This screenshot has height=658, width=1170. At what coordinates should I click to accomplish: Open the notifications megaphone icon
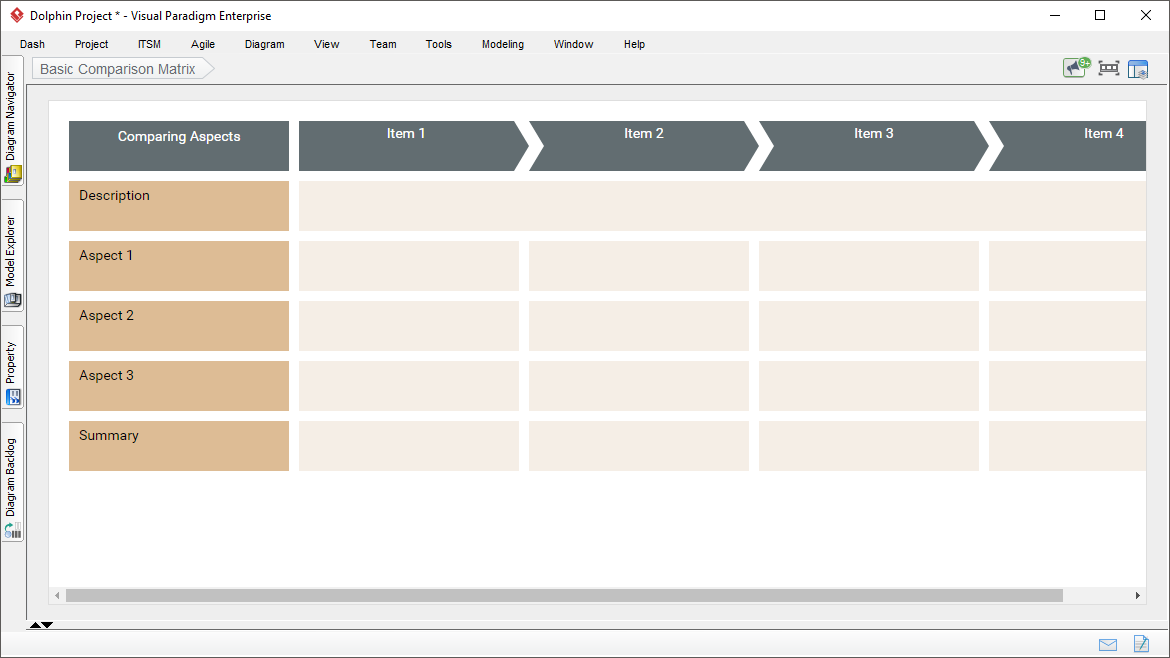point(1076,68)
